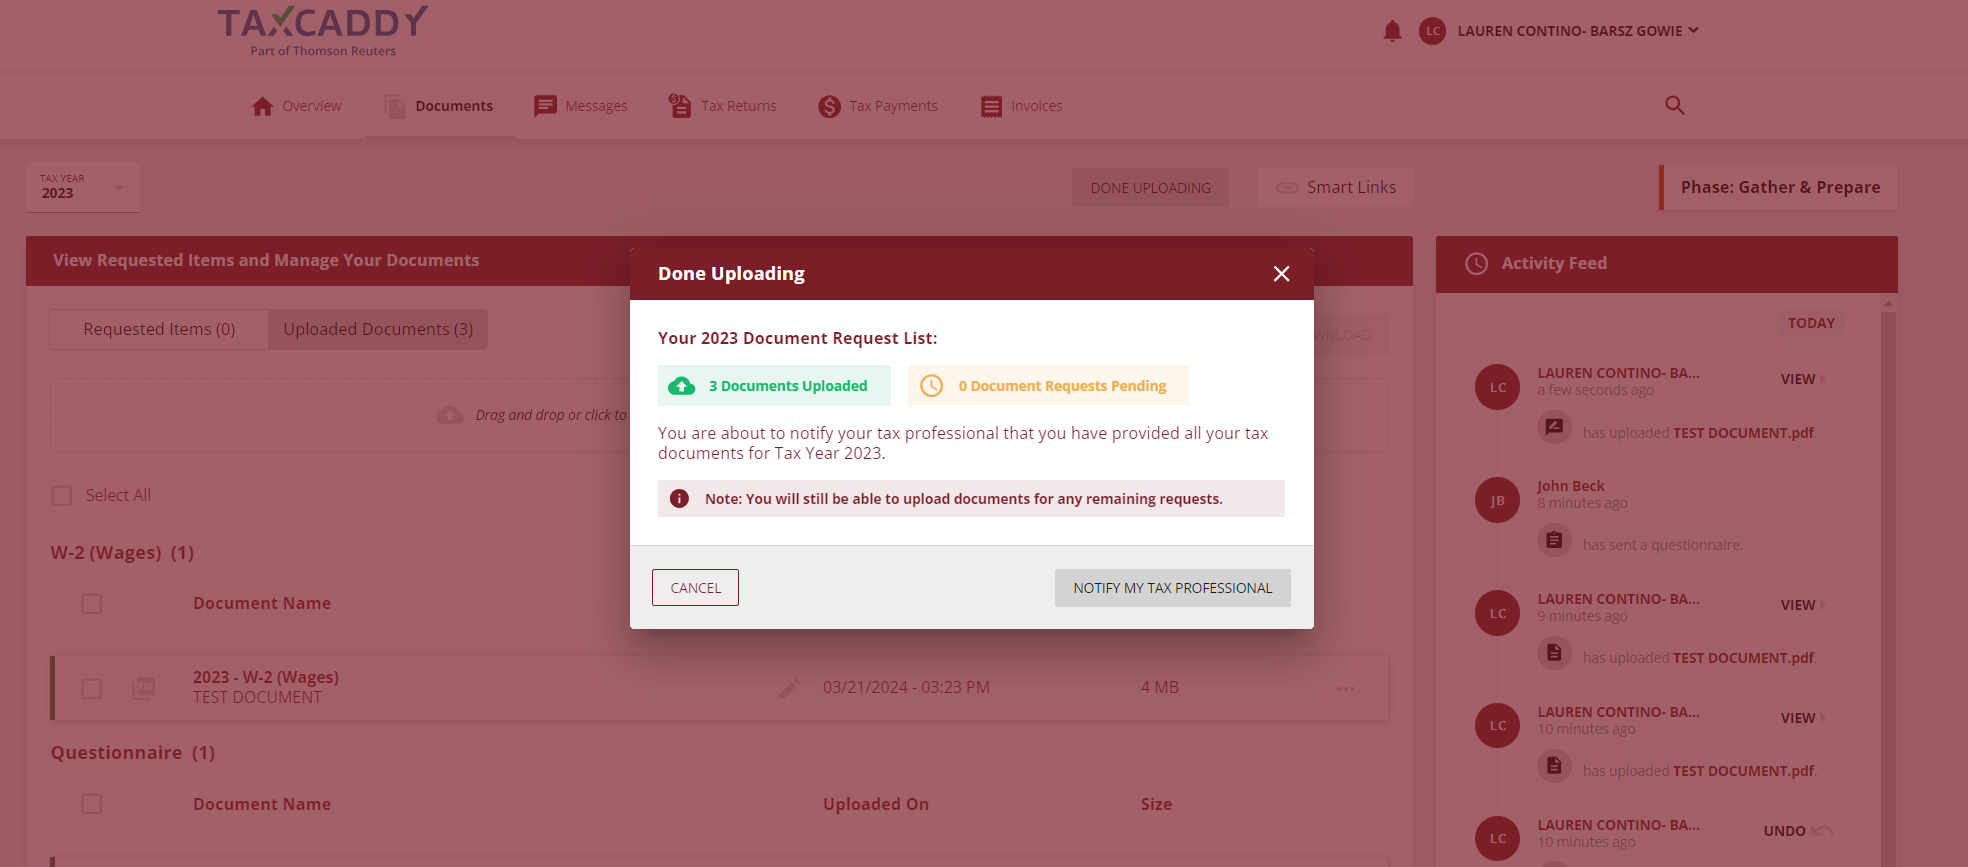Click the Tax Returns icon

680,106
